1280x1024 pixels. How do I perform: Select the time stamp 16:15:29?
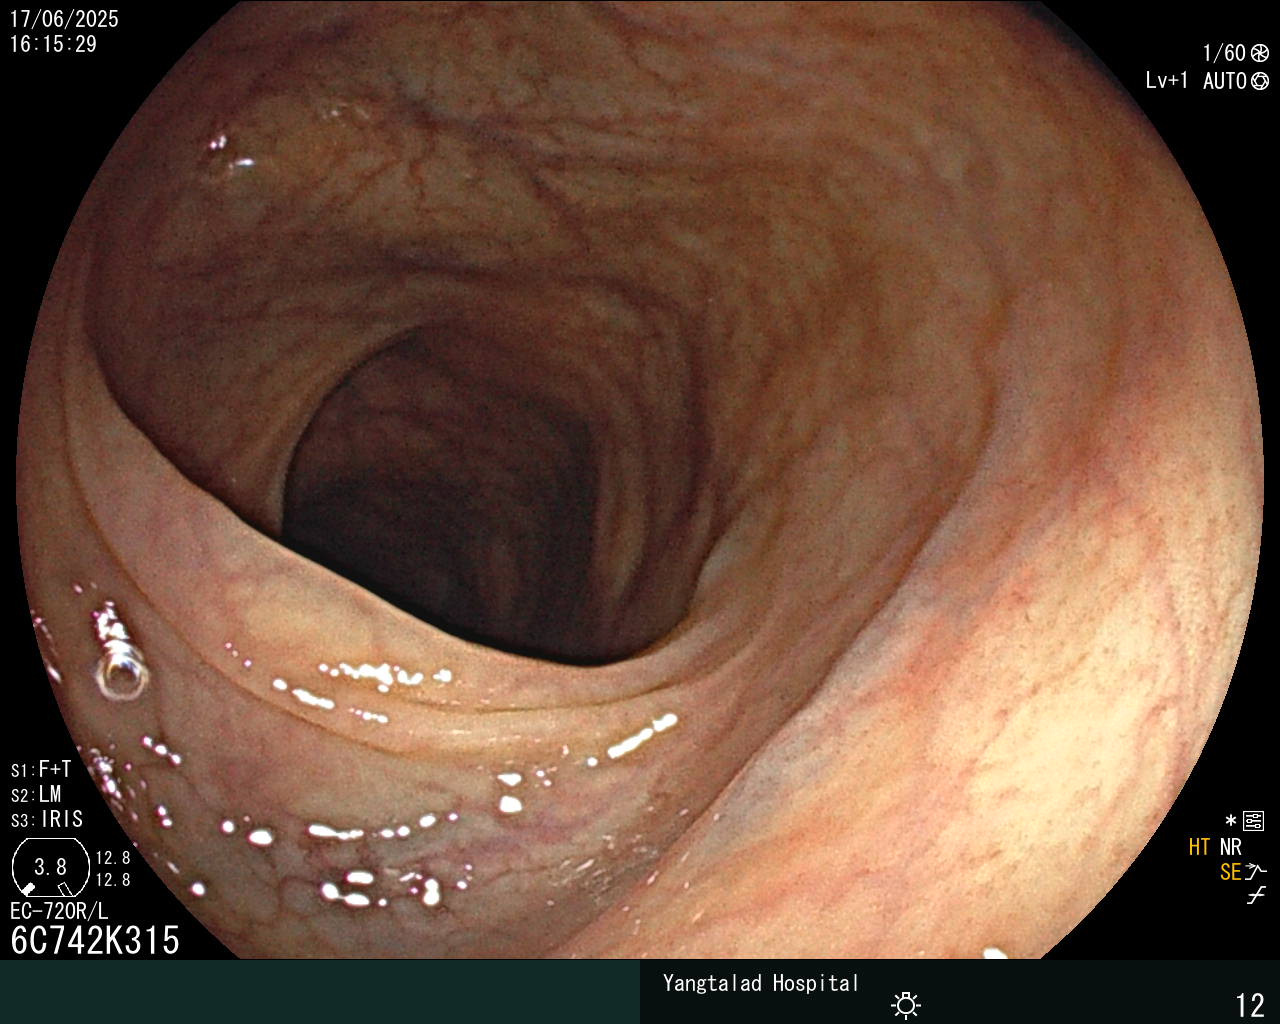tap(53, 45)
